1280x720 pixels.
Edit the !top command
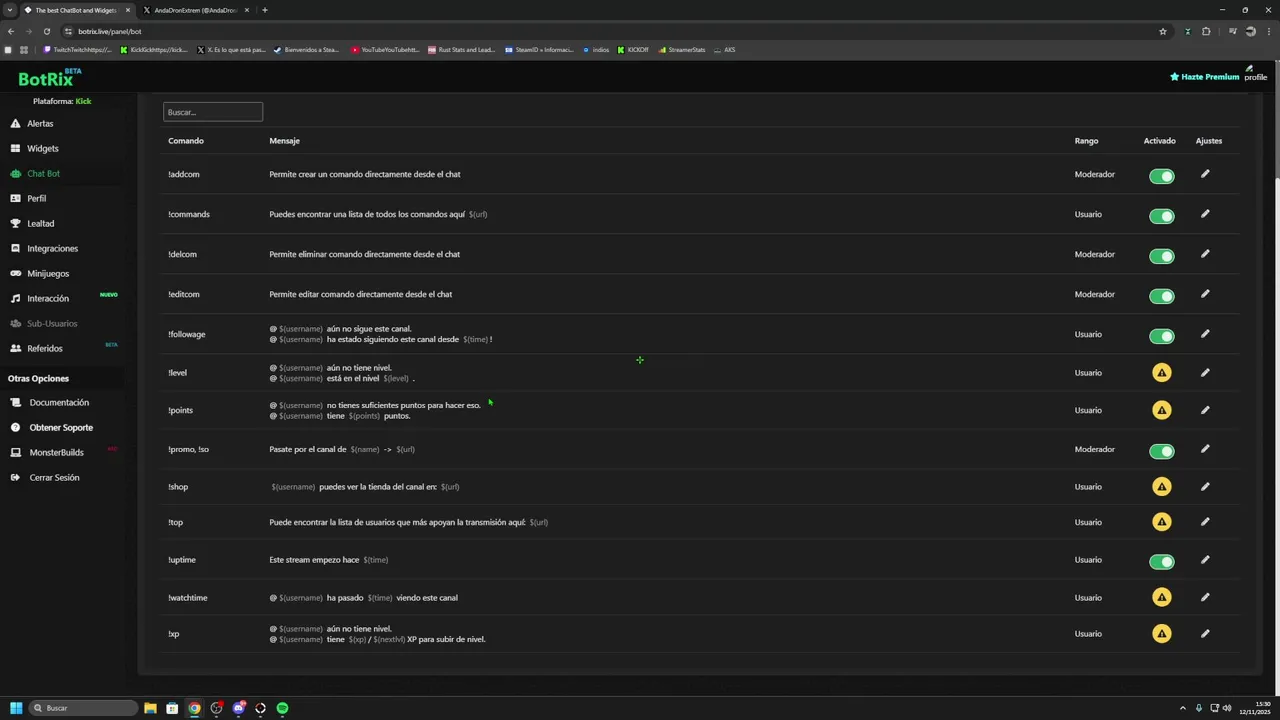[1205, 522]
